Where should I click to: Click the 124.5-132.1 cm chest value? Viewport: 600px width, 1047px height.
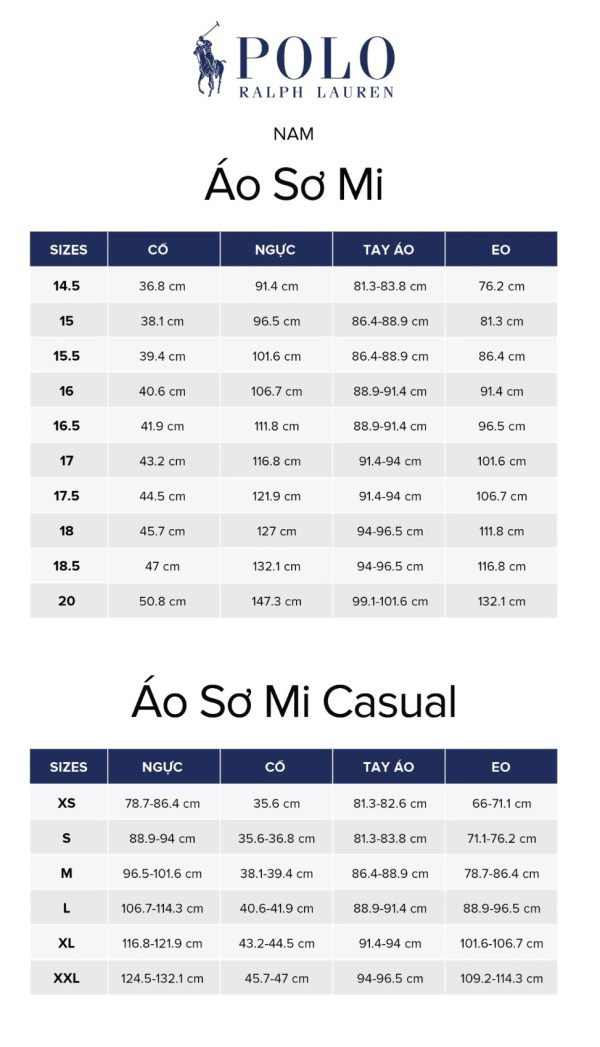[x=162, y=978]
